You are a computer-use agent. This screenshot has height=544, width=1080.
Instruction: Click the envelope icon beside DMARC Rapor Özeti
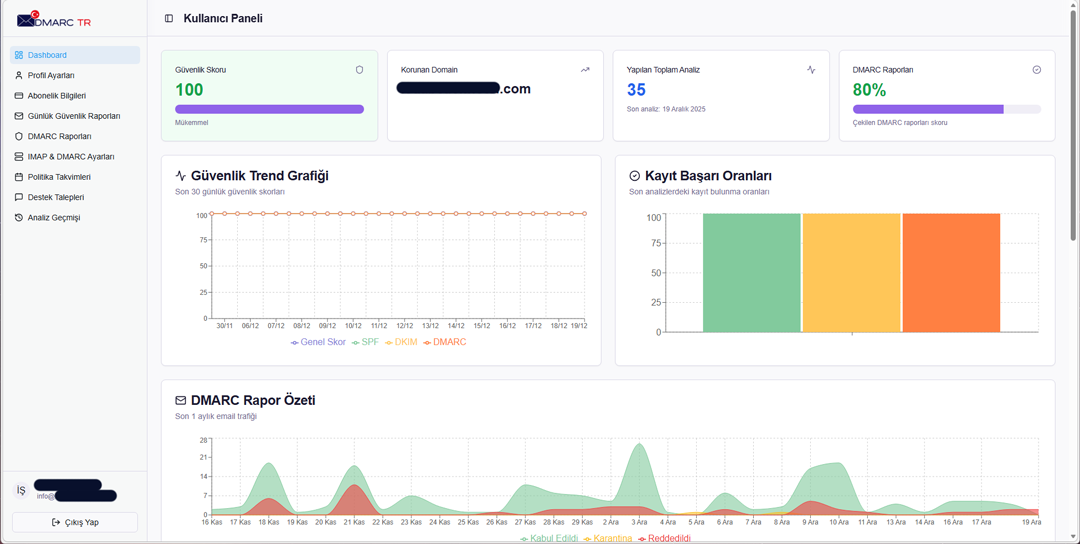click(x=181, y=401)
